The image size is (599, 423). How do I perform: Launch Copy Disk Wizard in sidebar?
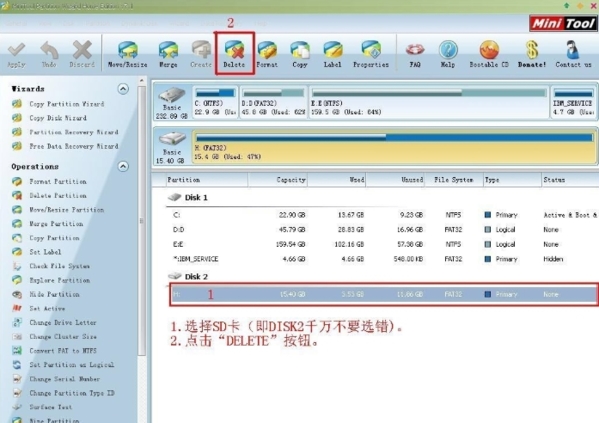tap(49, 118)
